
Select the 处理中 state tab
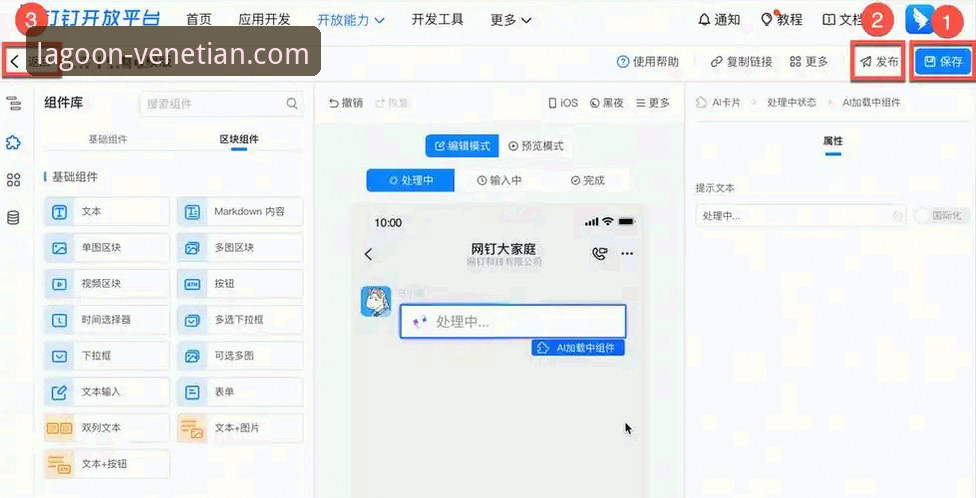(411, 181)
